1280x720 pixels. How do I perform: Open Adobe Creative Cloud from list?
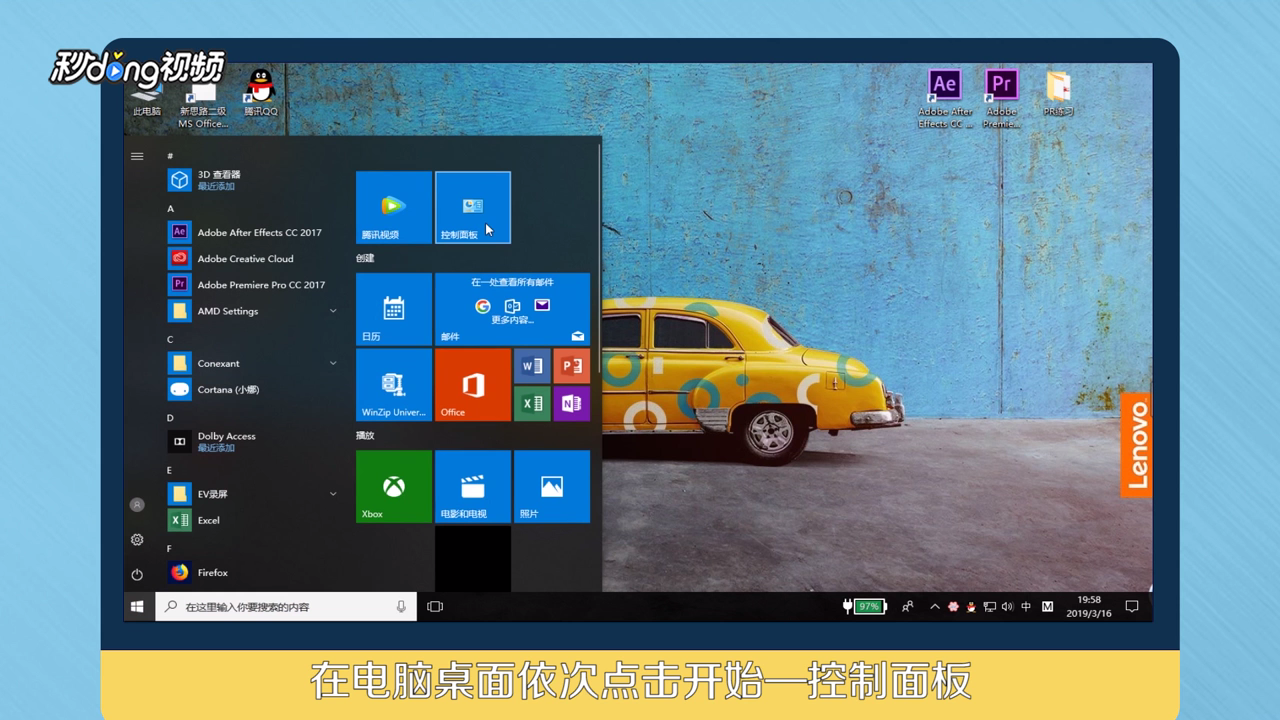pyautogui.click(x=254, y=258)
